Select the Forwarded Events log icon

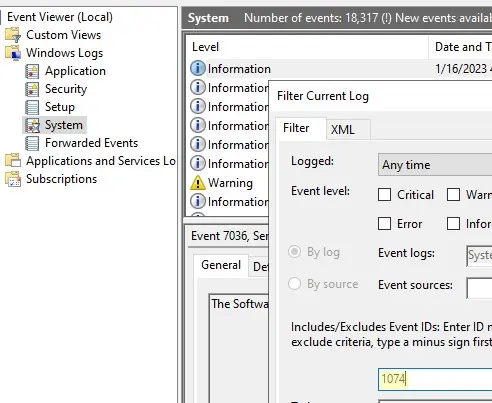point(32,143)
